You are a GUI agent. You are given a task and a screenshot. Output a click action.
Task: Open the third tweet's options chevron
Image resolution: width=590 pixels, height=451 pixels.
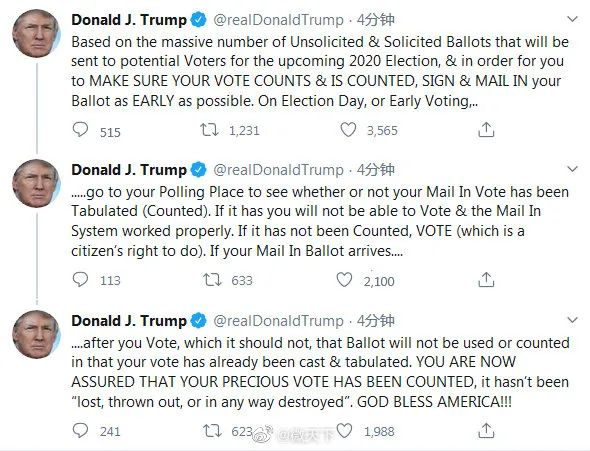(x=572, y=320)
